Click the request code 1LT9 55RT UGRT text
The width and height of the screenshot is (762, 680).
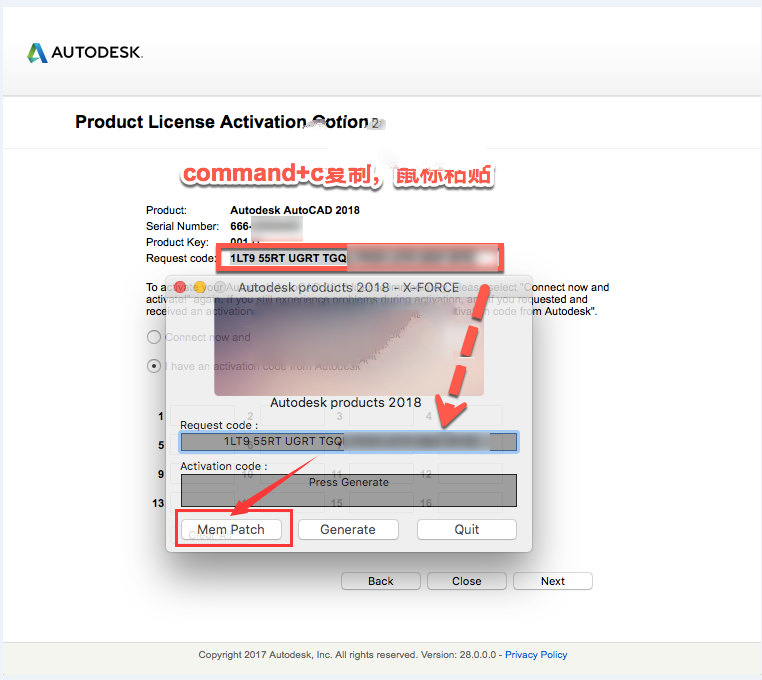point(288,258)
